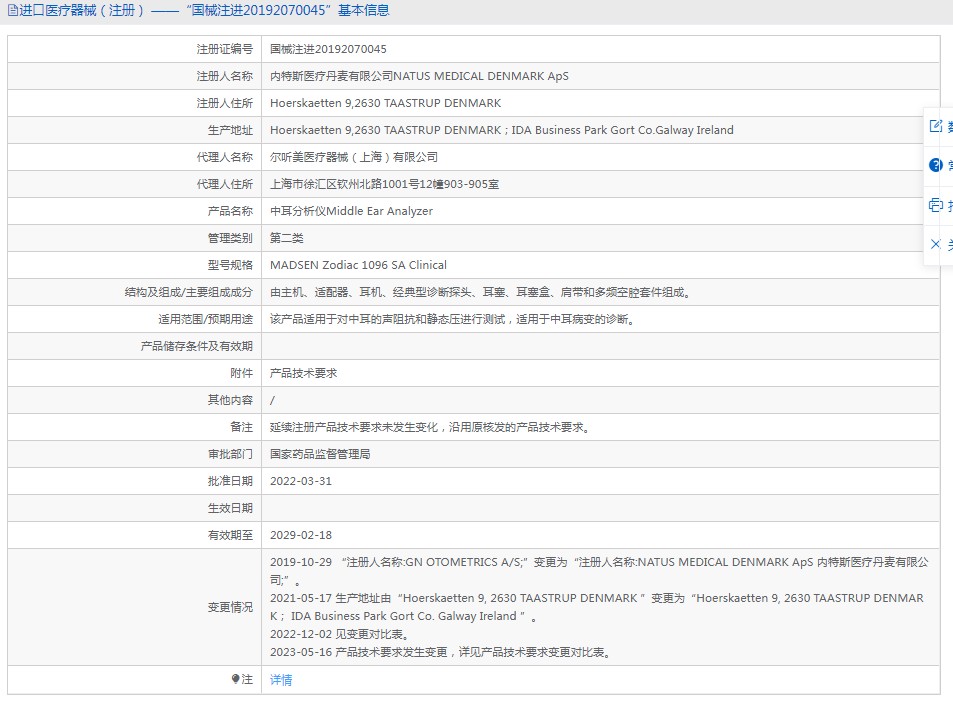Click the edit/correction icon in the side panel
Image resolution: width=953 pixels, height=703 pixels.
pos(936,126)
